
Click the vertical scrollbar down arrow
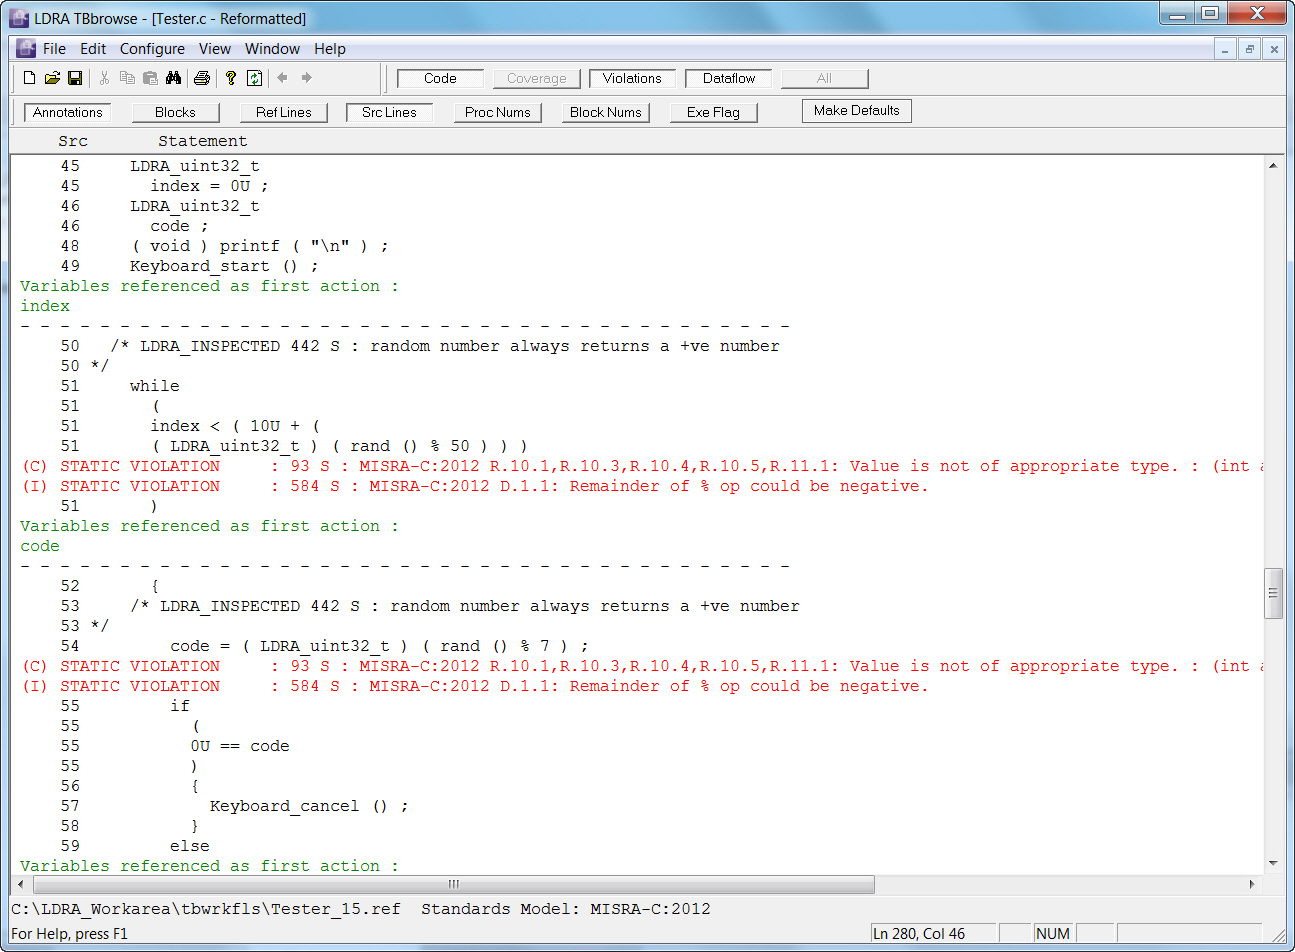(x=1273, y=863)
